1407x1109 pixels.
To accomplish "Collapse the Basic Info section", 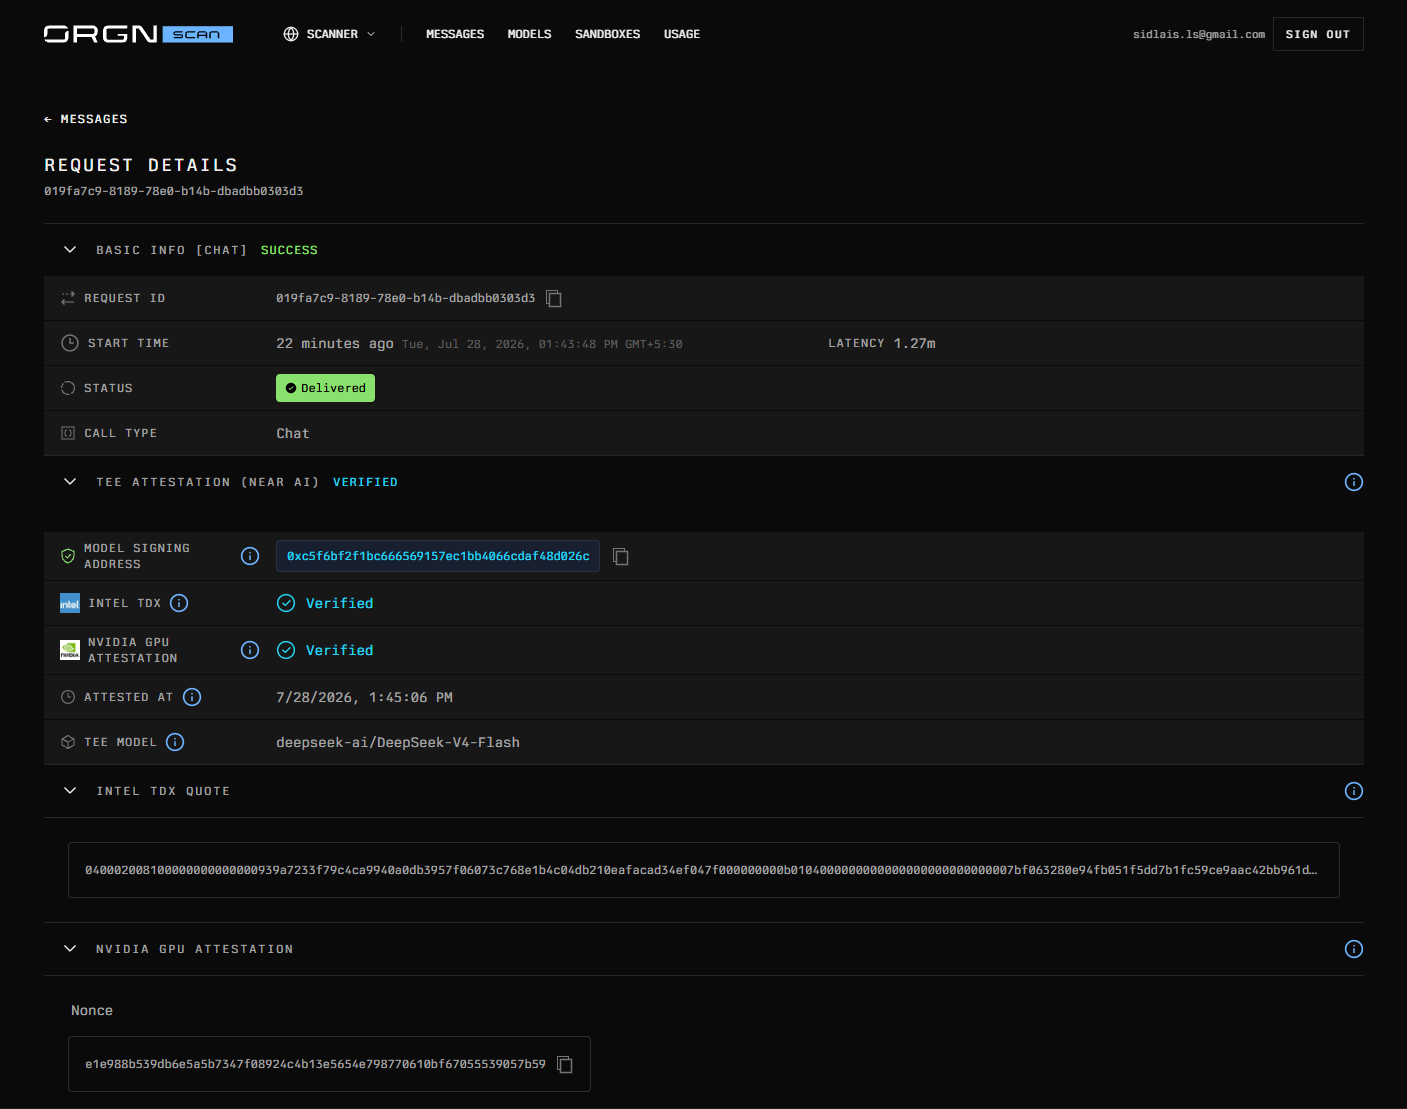I will click(x=70, y=250).
